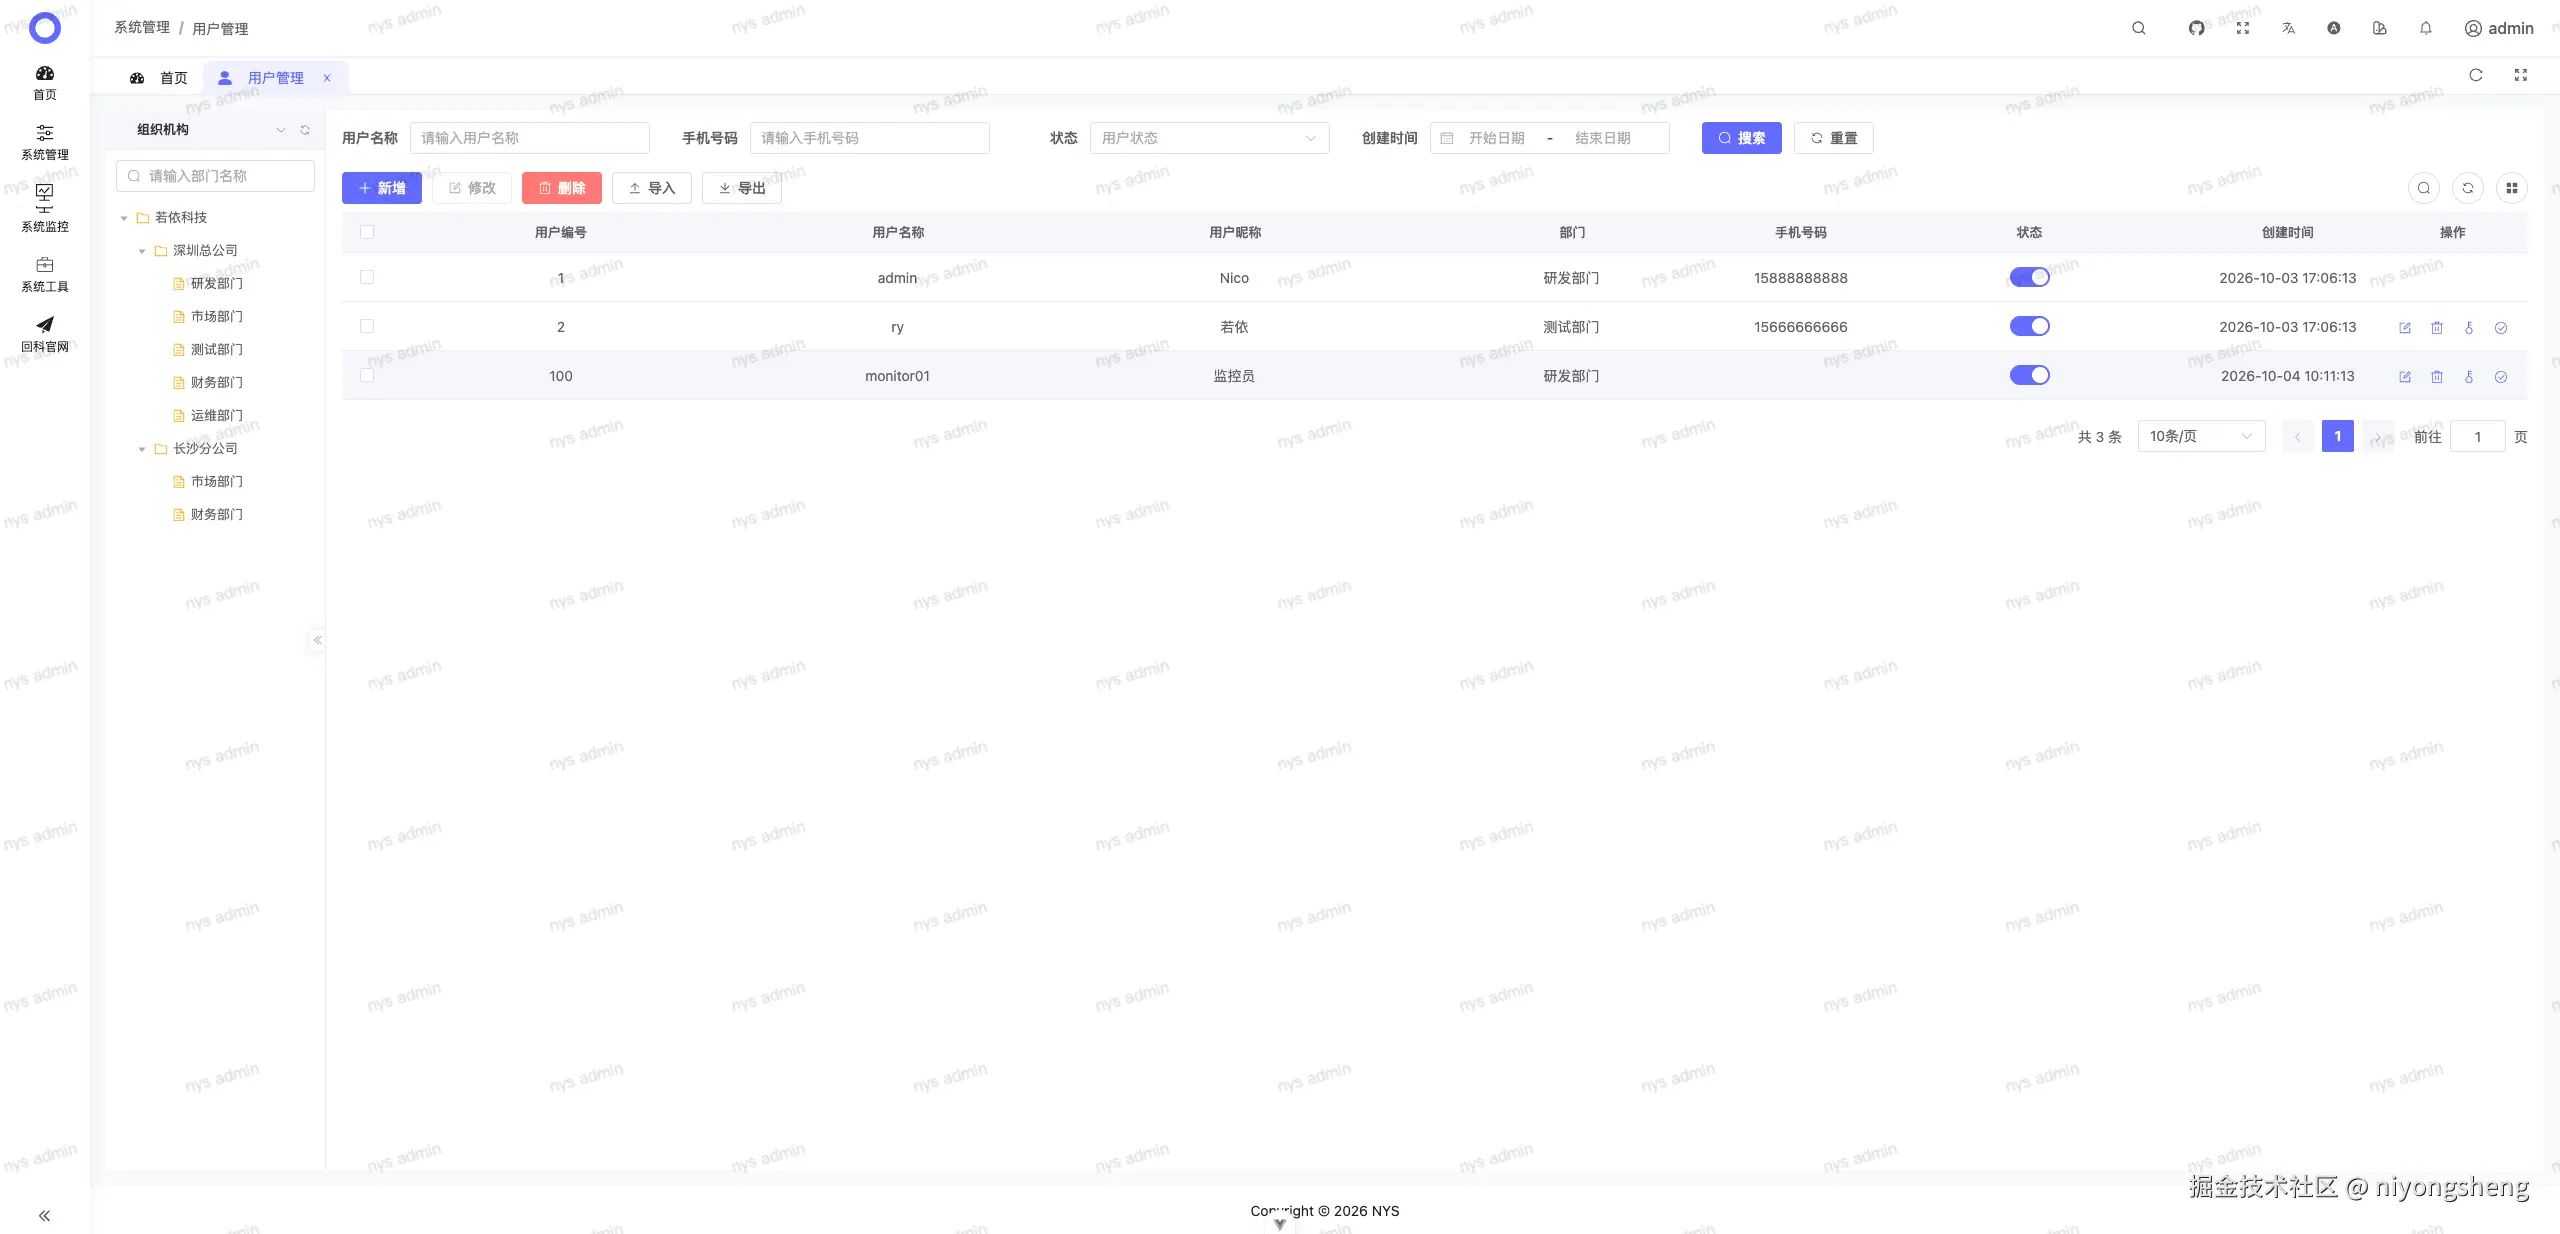
Task: Maximize content area icon in tab bar
Action: 2521,75
